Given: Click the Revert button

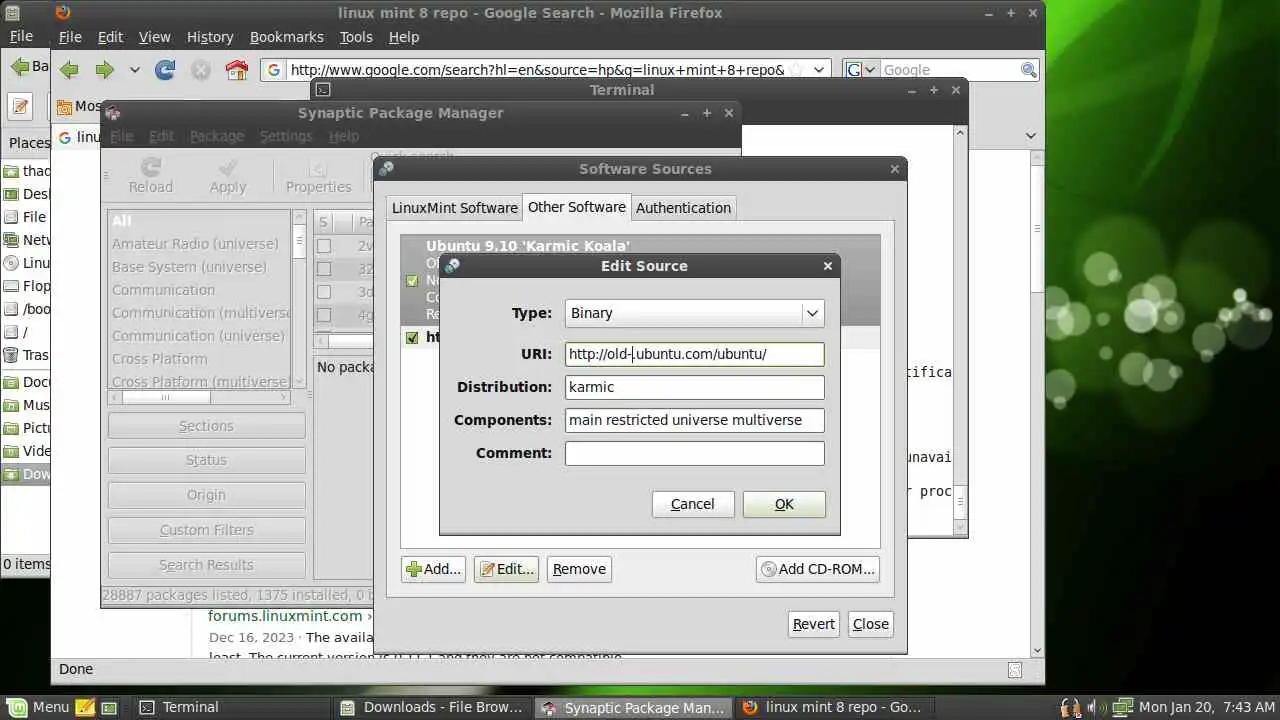Looking at the screenshot, I should tap(814, 624).
